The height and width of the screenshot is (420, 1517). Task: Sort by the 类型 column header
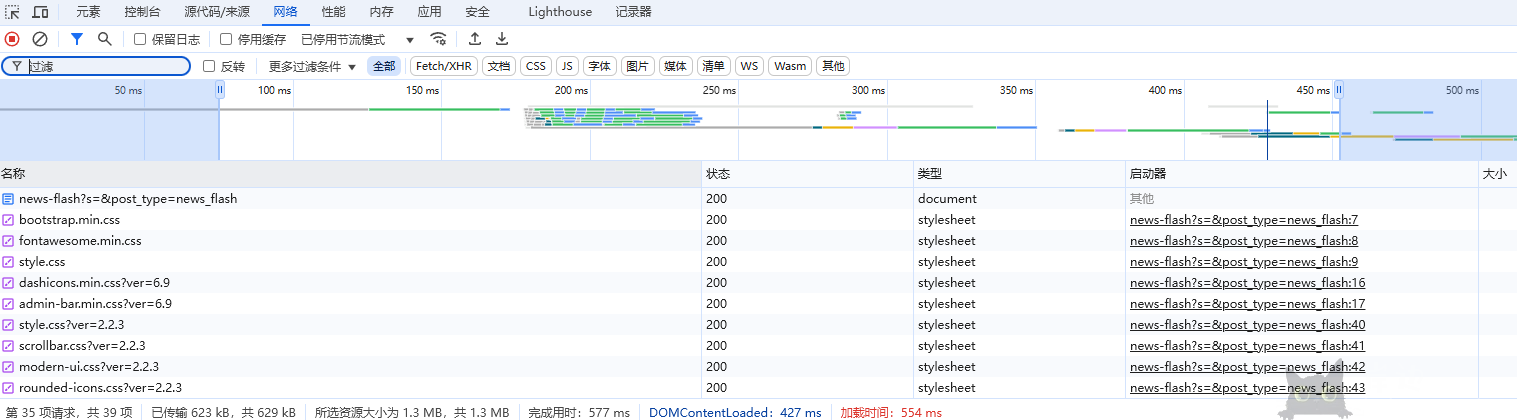(1019, 173)
